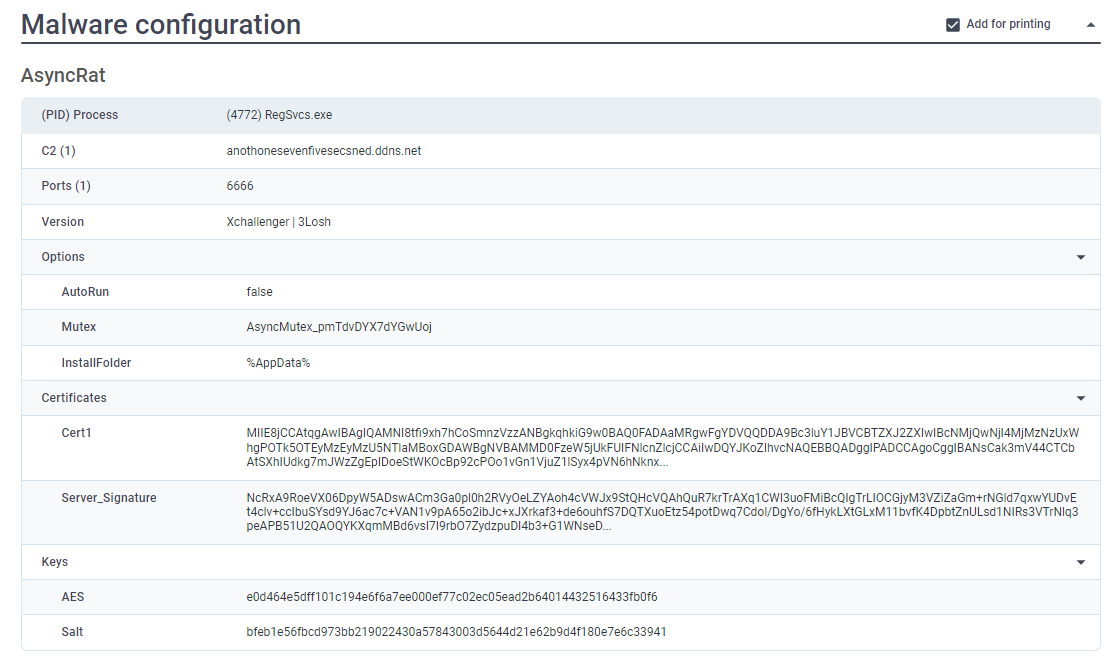Collapse the Keys section chevron

coord(1080,562)
